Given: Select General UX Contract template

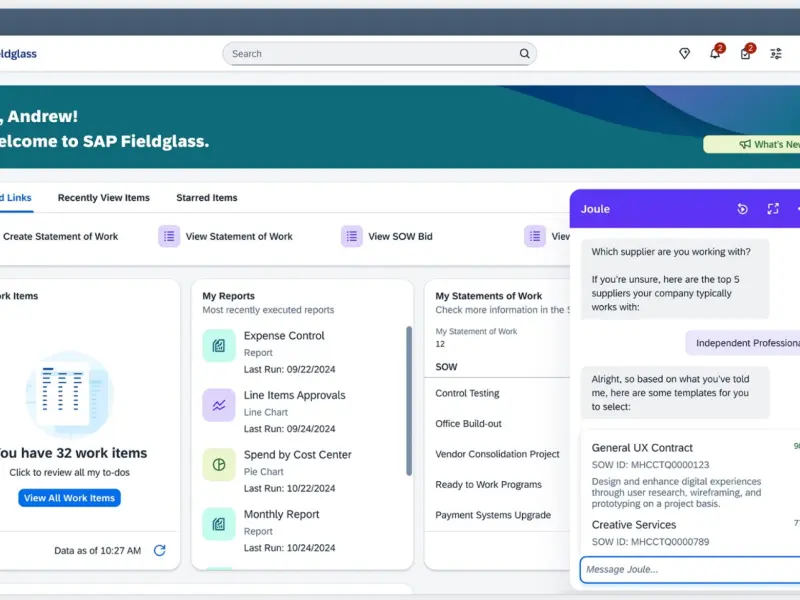Looking at the screenshot, I should pyautogui.click(x=642, y=448).
